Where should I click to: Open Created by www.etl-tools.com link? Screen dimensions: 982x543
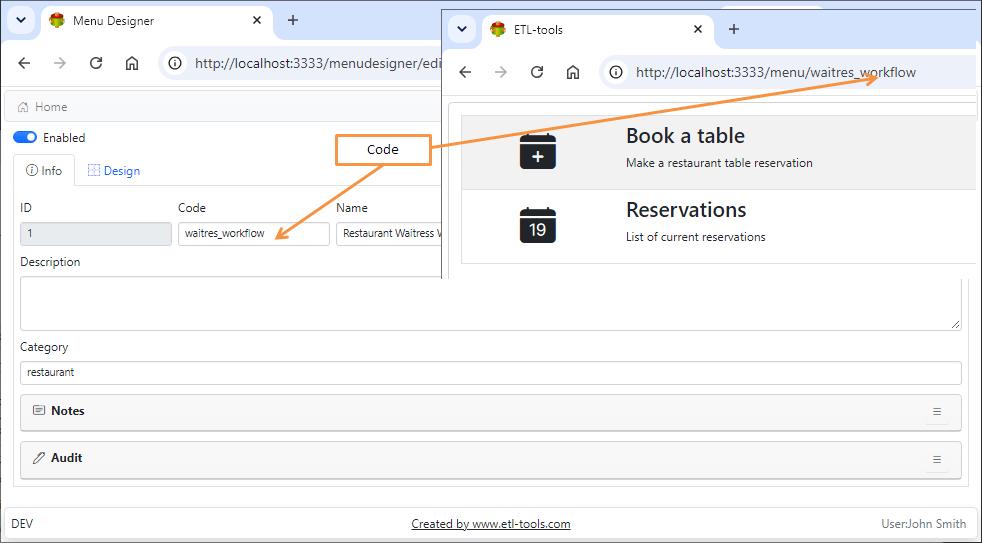490,524
